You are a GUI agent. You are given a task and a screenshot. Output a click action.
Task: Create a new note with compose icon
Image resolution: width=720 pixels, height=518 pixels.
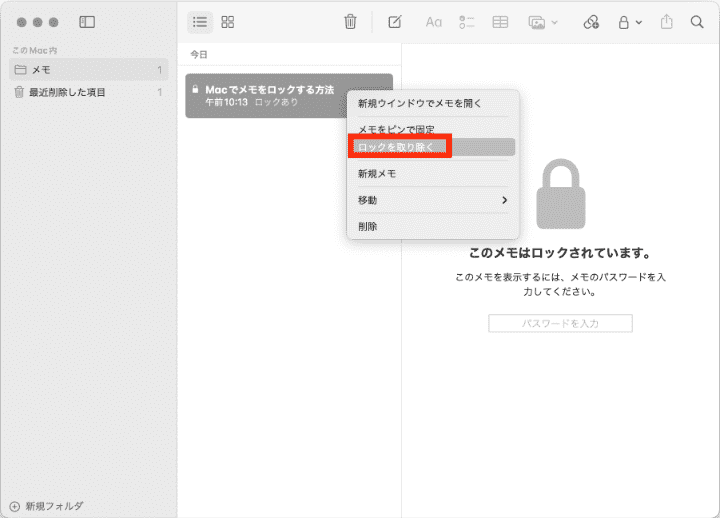coord(395,22)
